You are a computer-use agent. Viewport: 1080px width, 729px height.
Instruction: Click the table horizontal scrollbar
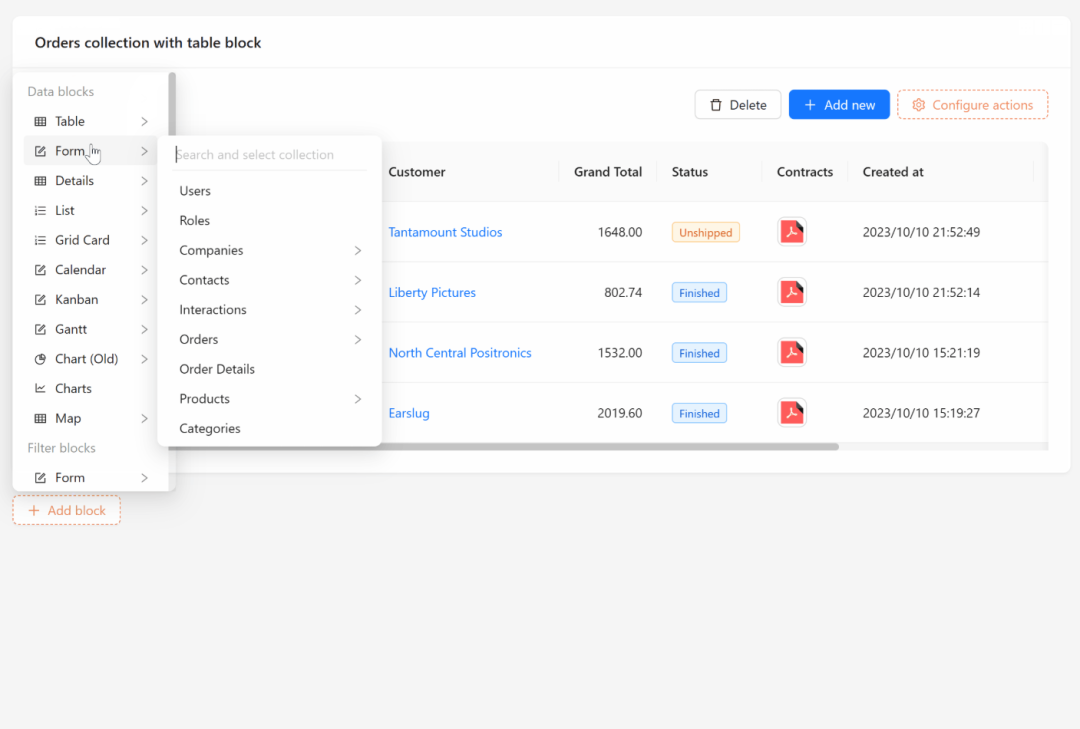coord(610,446)
